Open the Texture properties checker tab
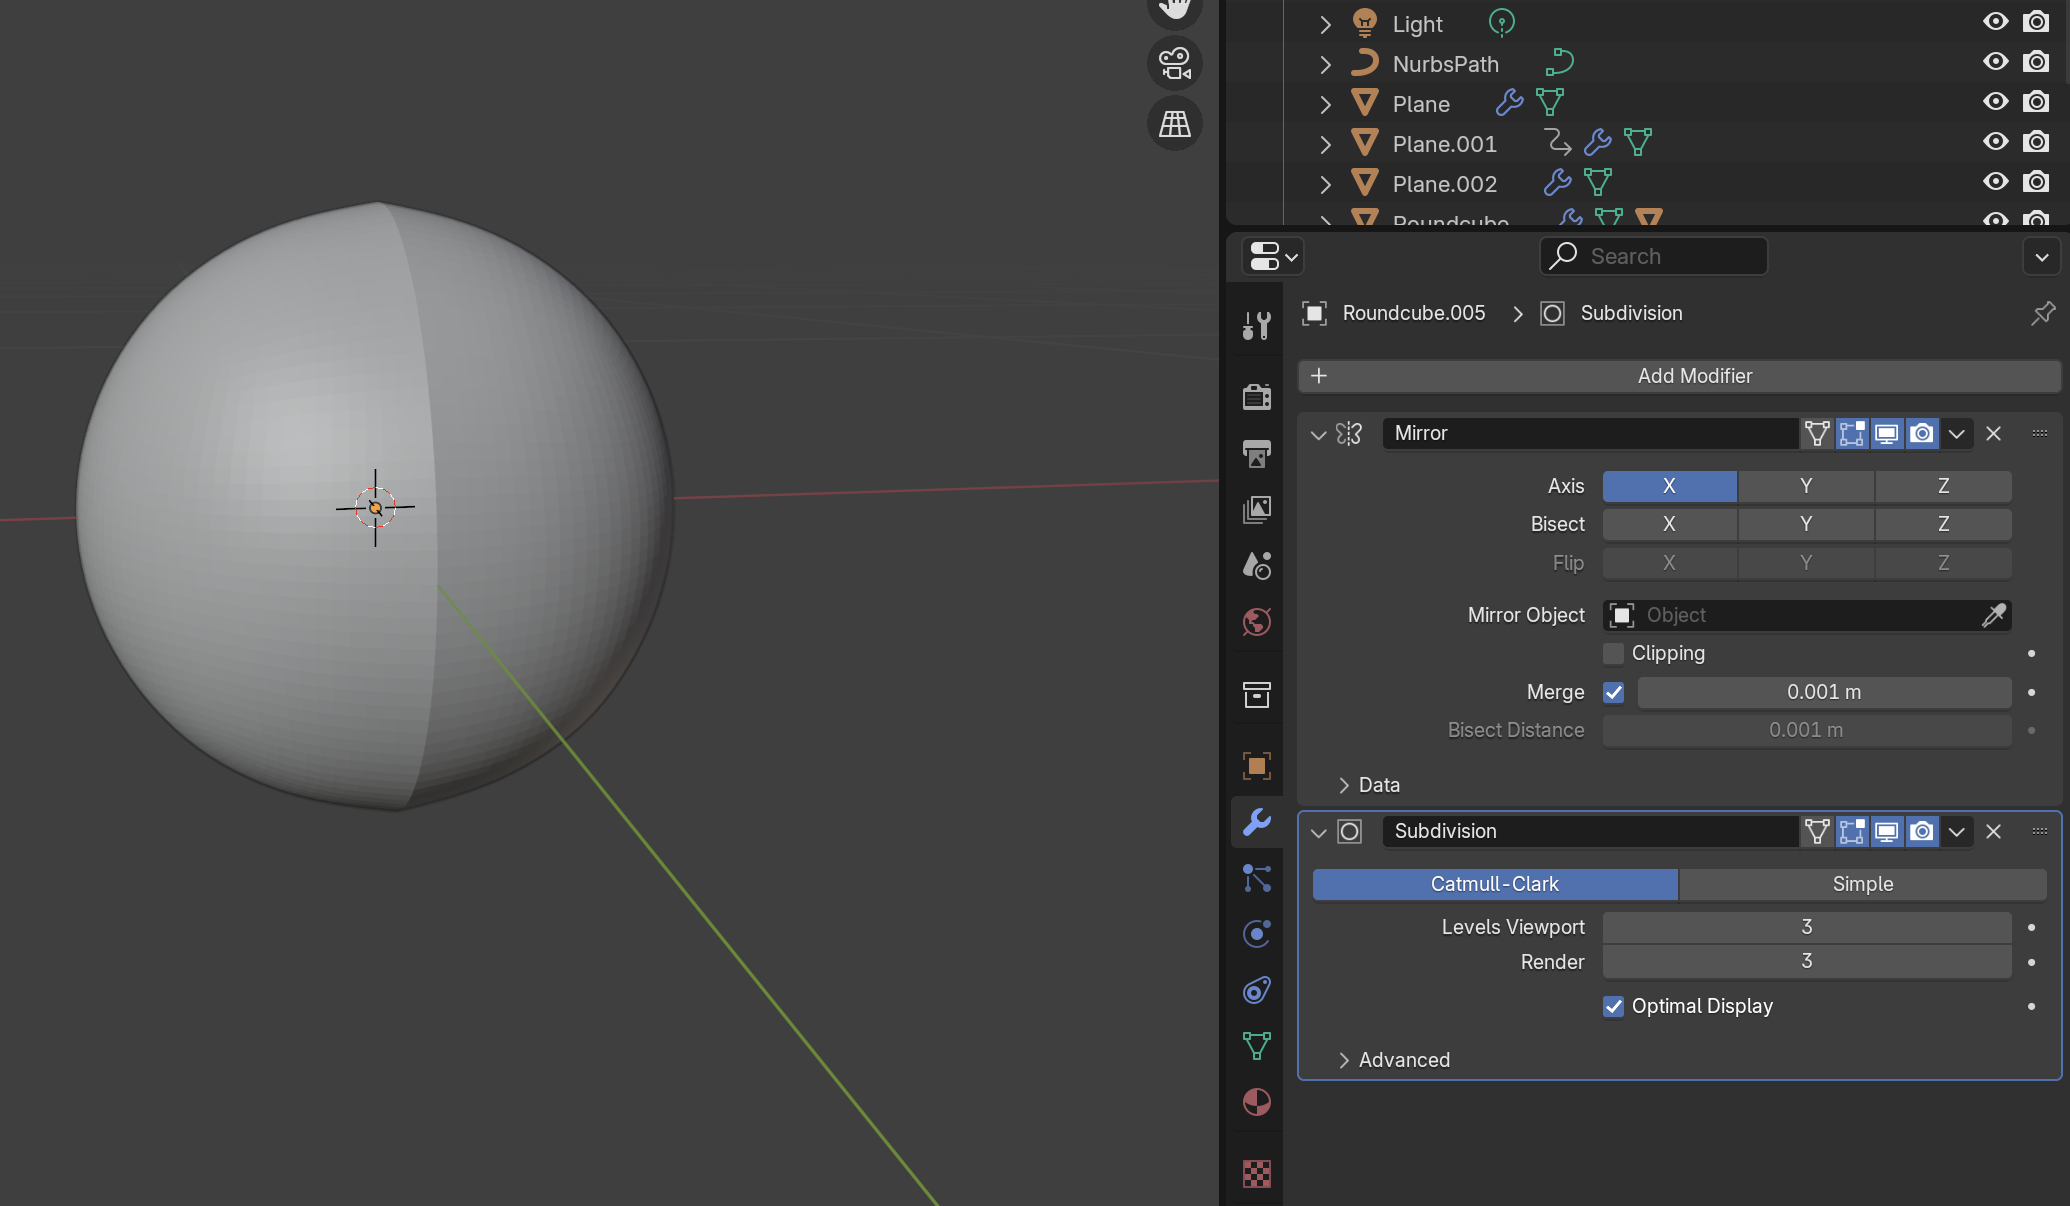 pos(1257,1173)
